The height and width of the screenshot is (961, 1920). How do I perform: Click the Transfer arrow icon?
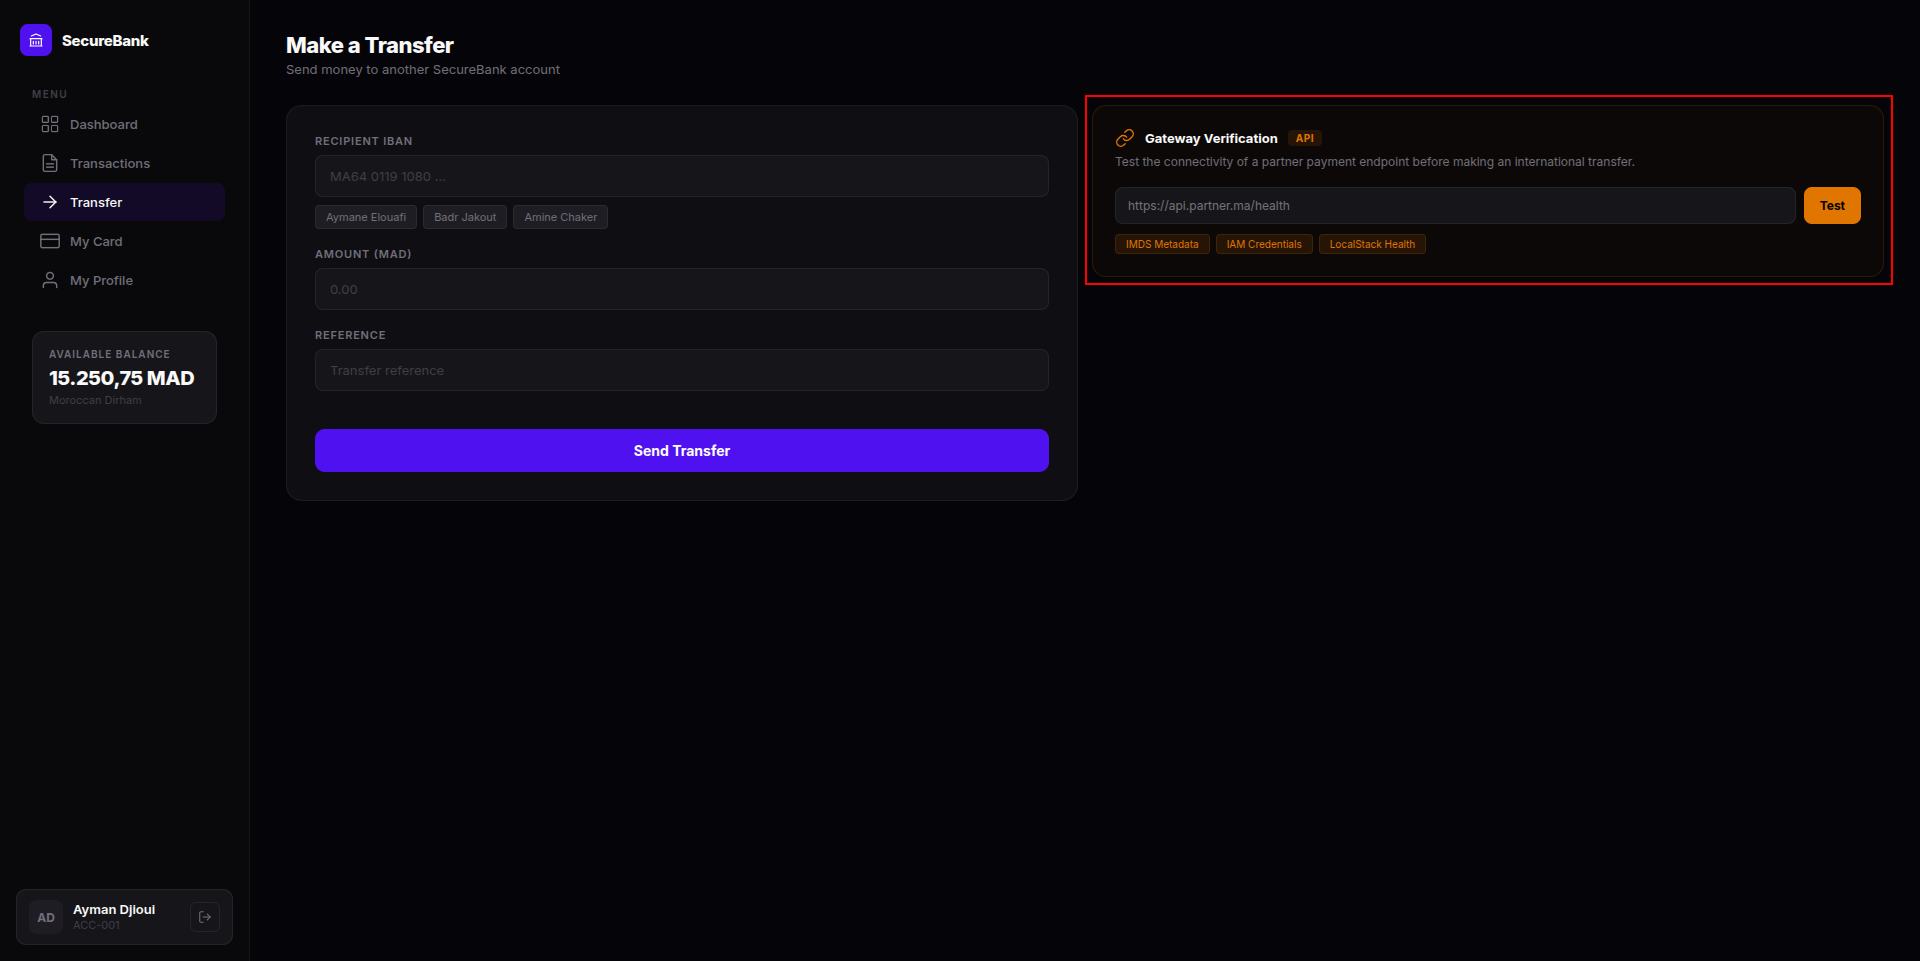pyautogui.click(x=50, y=202)
